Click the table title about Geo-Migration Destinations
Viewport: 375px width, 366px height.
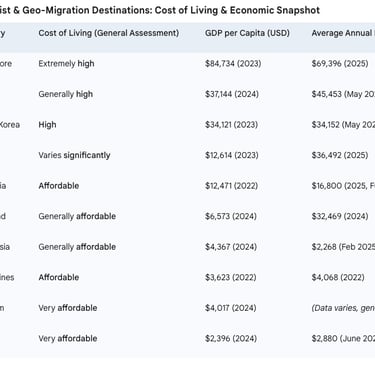(160, 10)
